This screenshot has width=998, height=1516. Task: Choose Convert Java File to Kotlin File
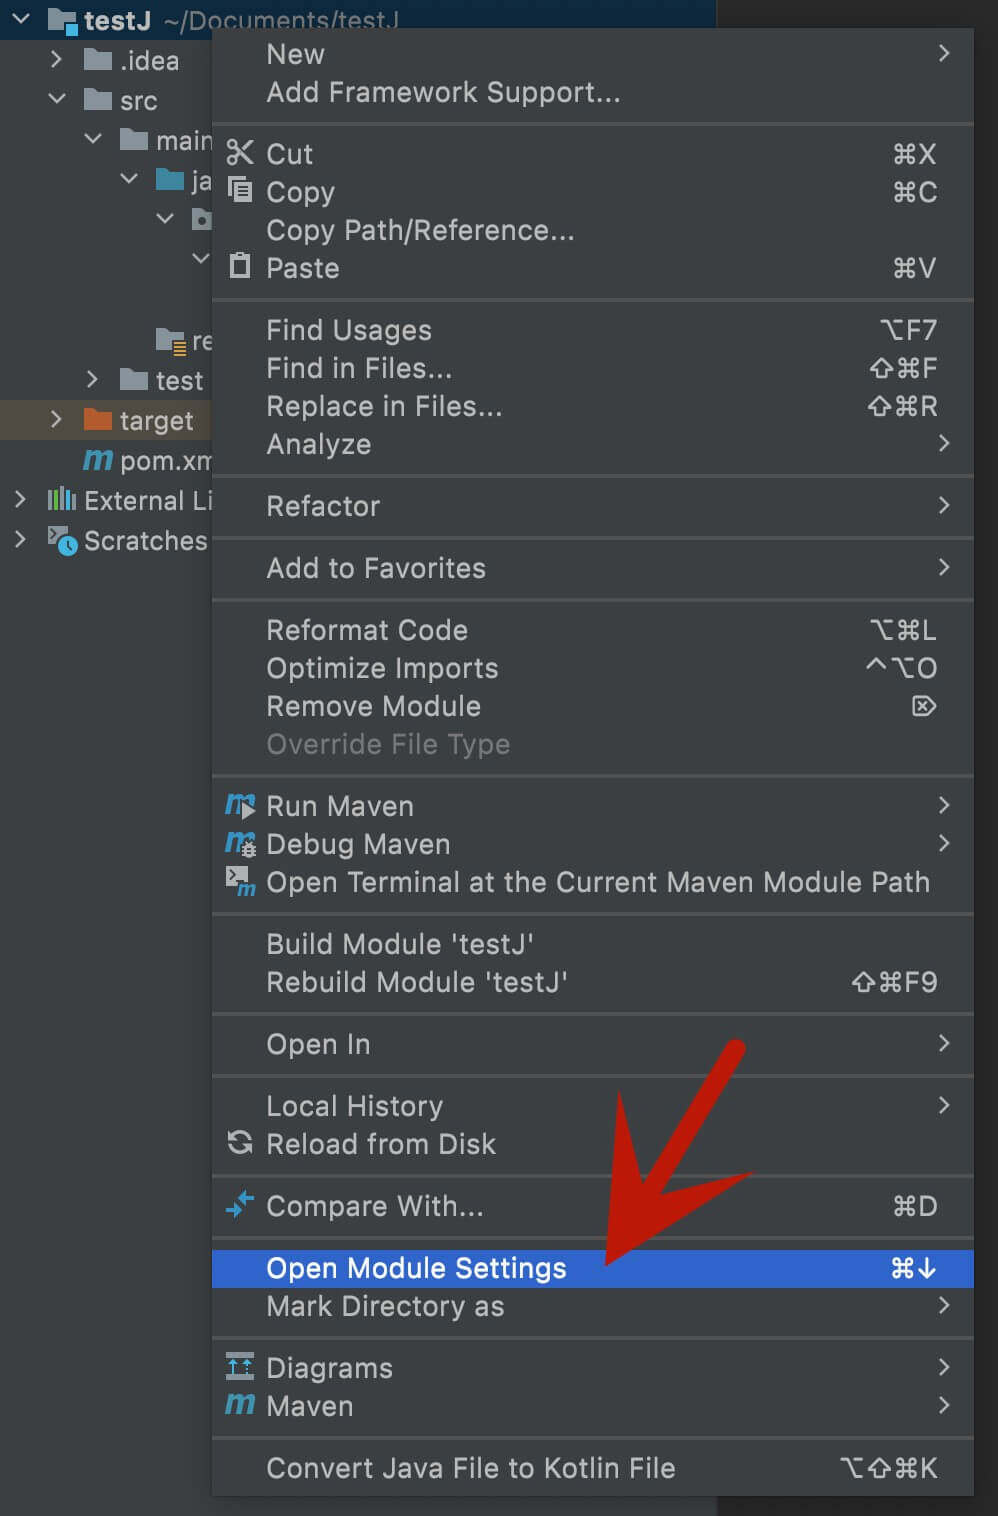click(471, 1467)
